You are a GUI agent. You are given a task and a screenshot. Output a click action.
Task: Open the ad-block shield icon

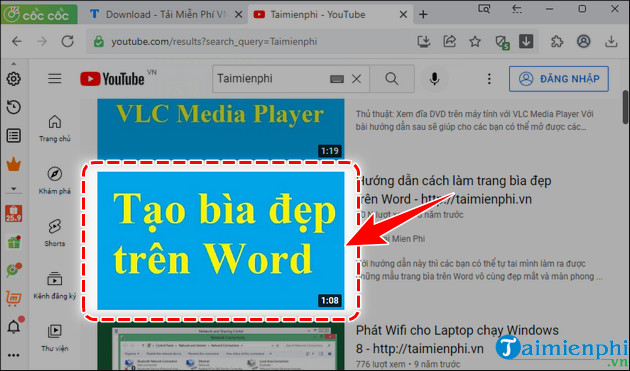[x=502, y=42]
